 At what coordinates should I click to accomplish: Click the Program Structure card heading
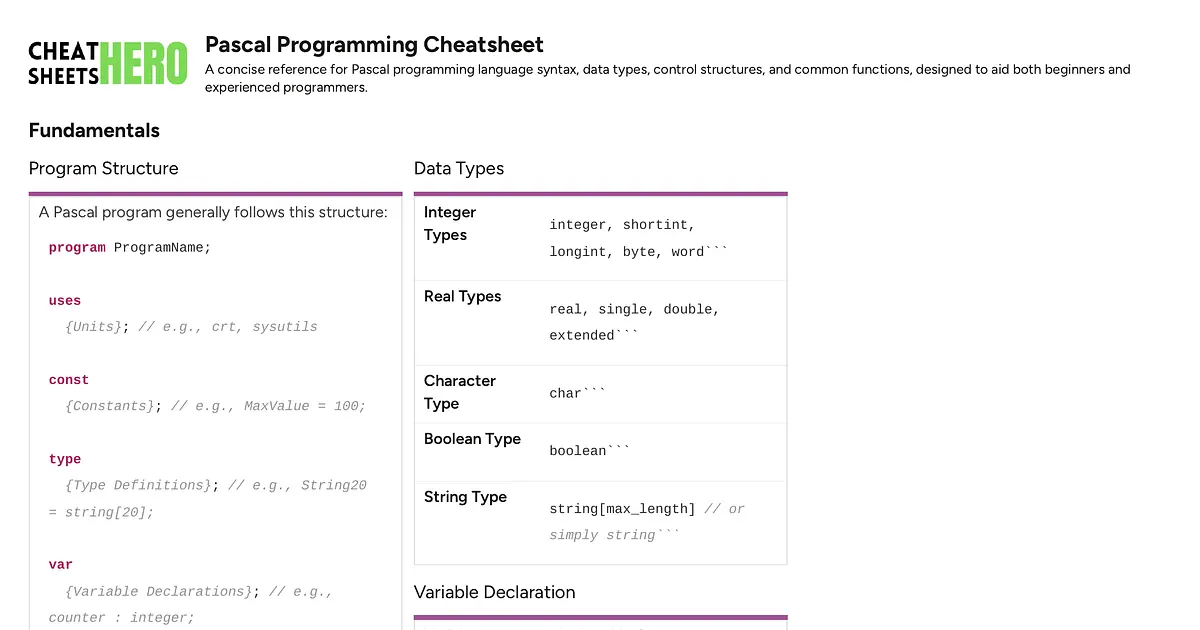[103, 168]
